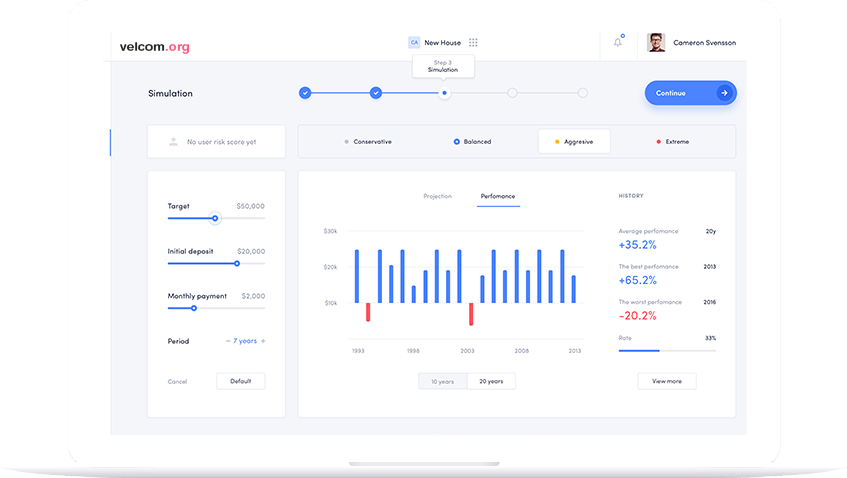The width and height of the screenshot is (847, 478).
Task: Choose the Extreme risk profile
Action: point(672,142)
